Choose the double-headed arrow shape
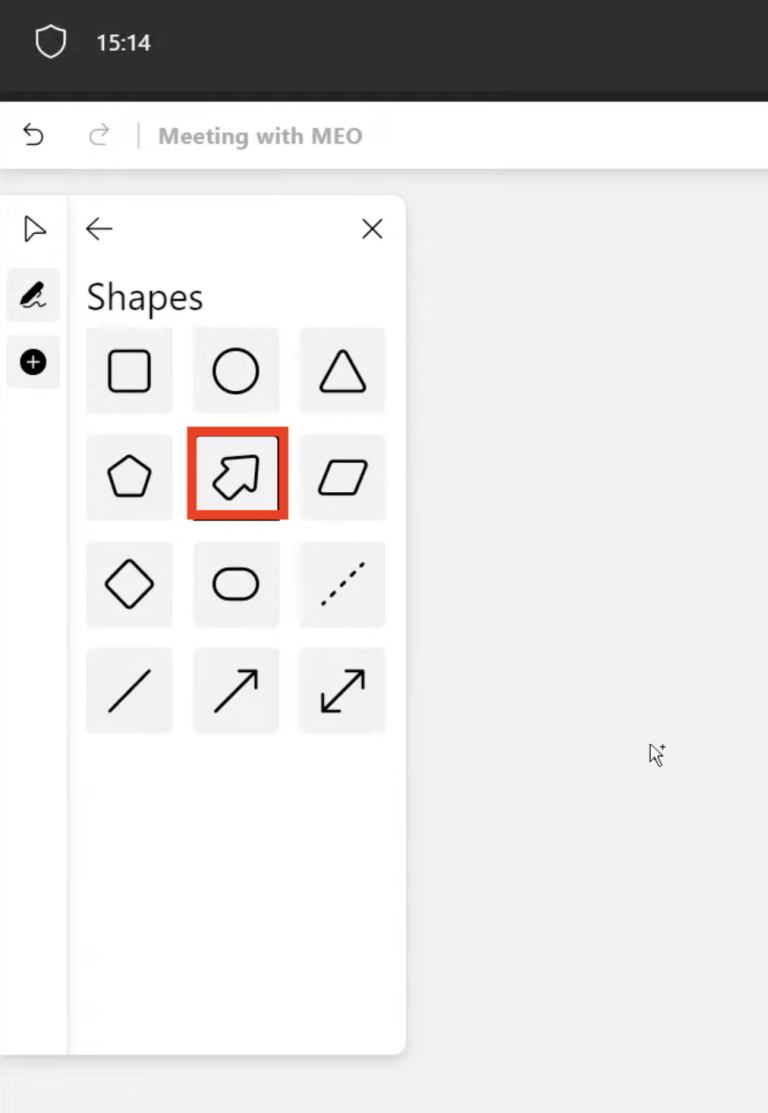Viewport: 768px width, 1113px height. click(342, 690)
